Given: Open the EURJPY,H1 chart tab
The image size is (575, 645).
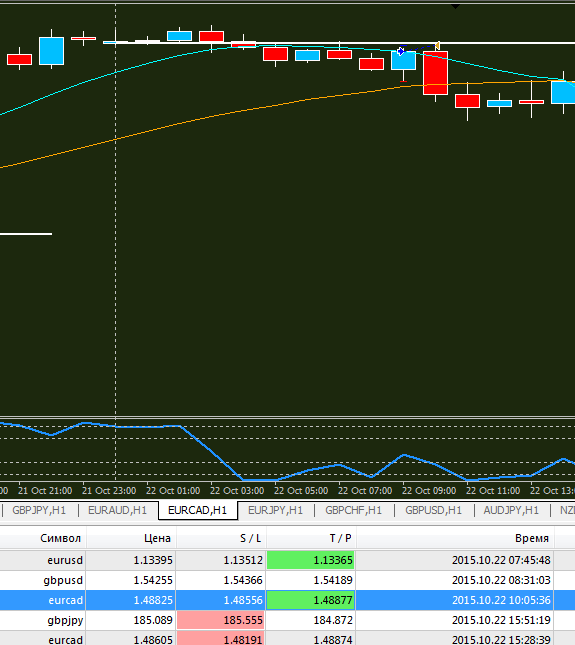Looking at the screenshot, I should (276, 510).
